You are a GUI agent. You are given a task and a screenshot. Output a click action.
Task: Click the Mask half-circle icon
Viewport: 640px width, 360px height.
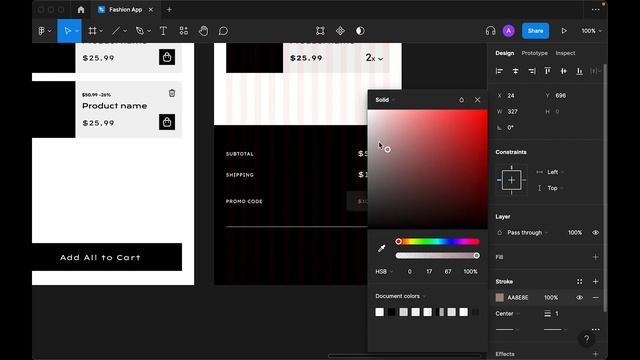360,31
